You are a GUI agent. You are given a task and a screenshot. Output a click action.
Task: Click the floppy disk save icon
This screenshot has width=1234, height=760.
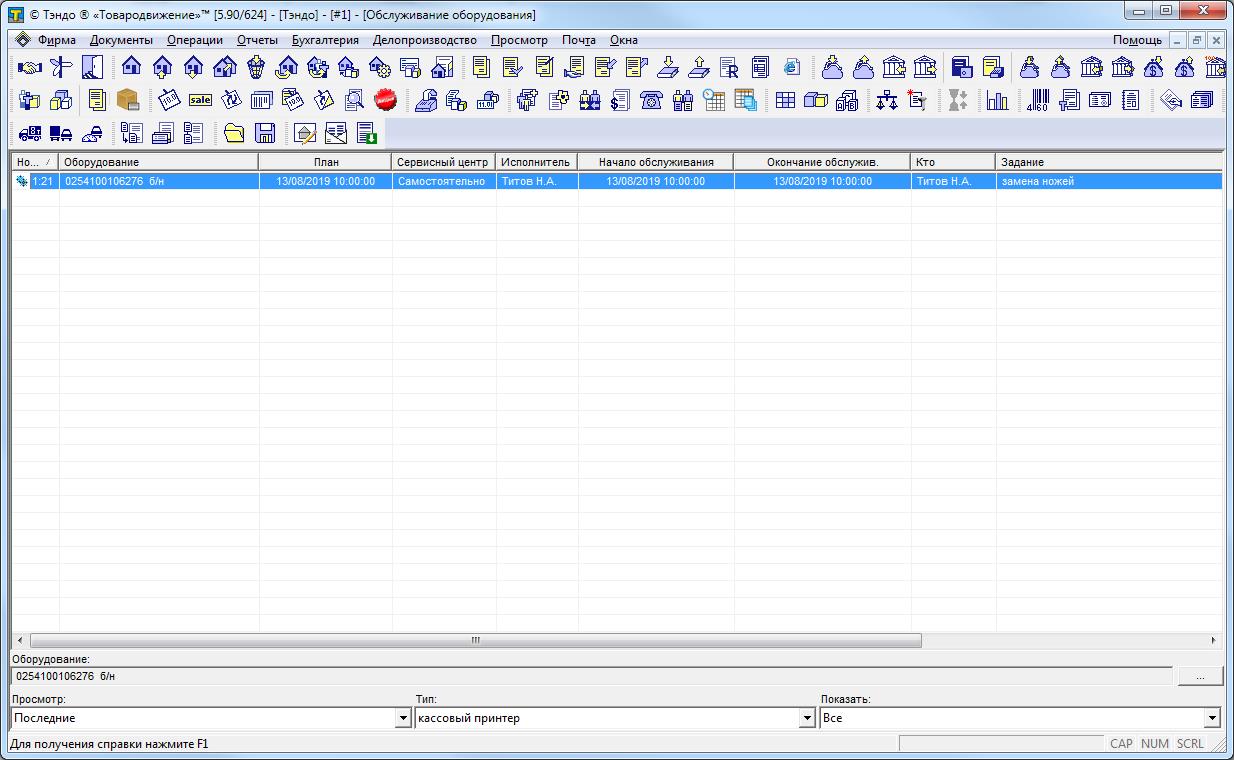tap(265, 133)
